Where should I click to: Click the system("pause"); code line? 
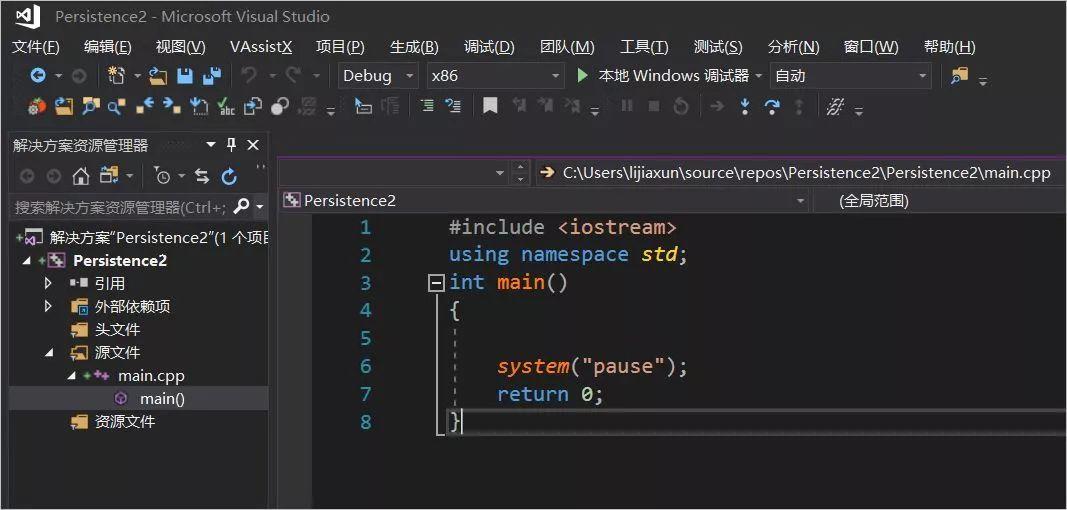(x=593, y=366)
